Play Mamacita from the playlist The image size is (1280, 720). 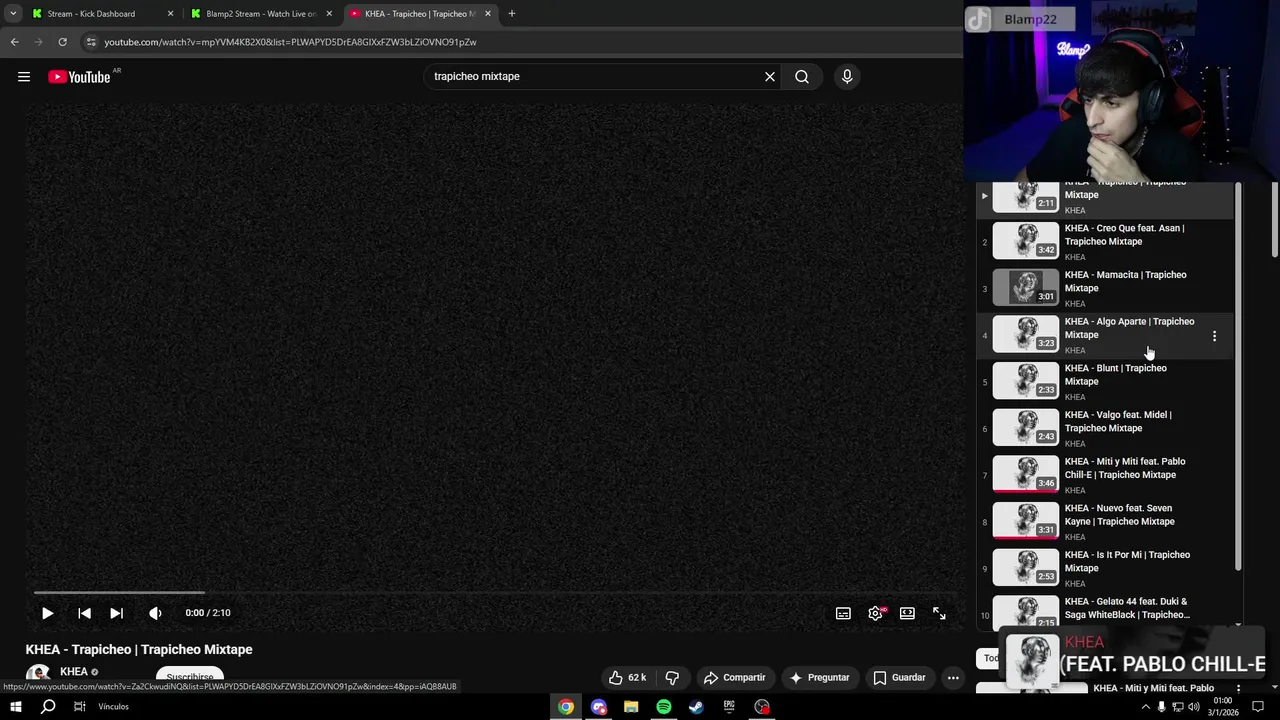click(1104, 288)
